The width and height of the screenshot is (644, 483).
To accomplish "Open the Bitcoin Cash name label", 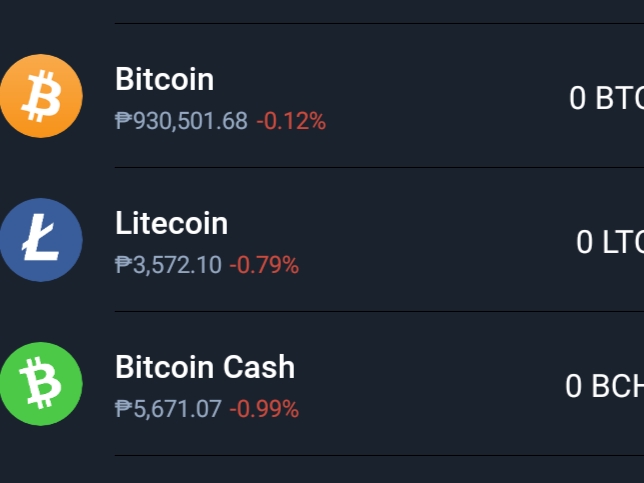I will pos(205,367).
